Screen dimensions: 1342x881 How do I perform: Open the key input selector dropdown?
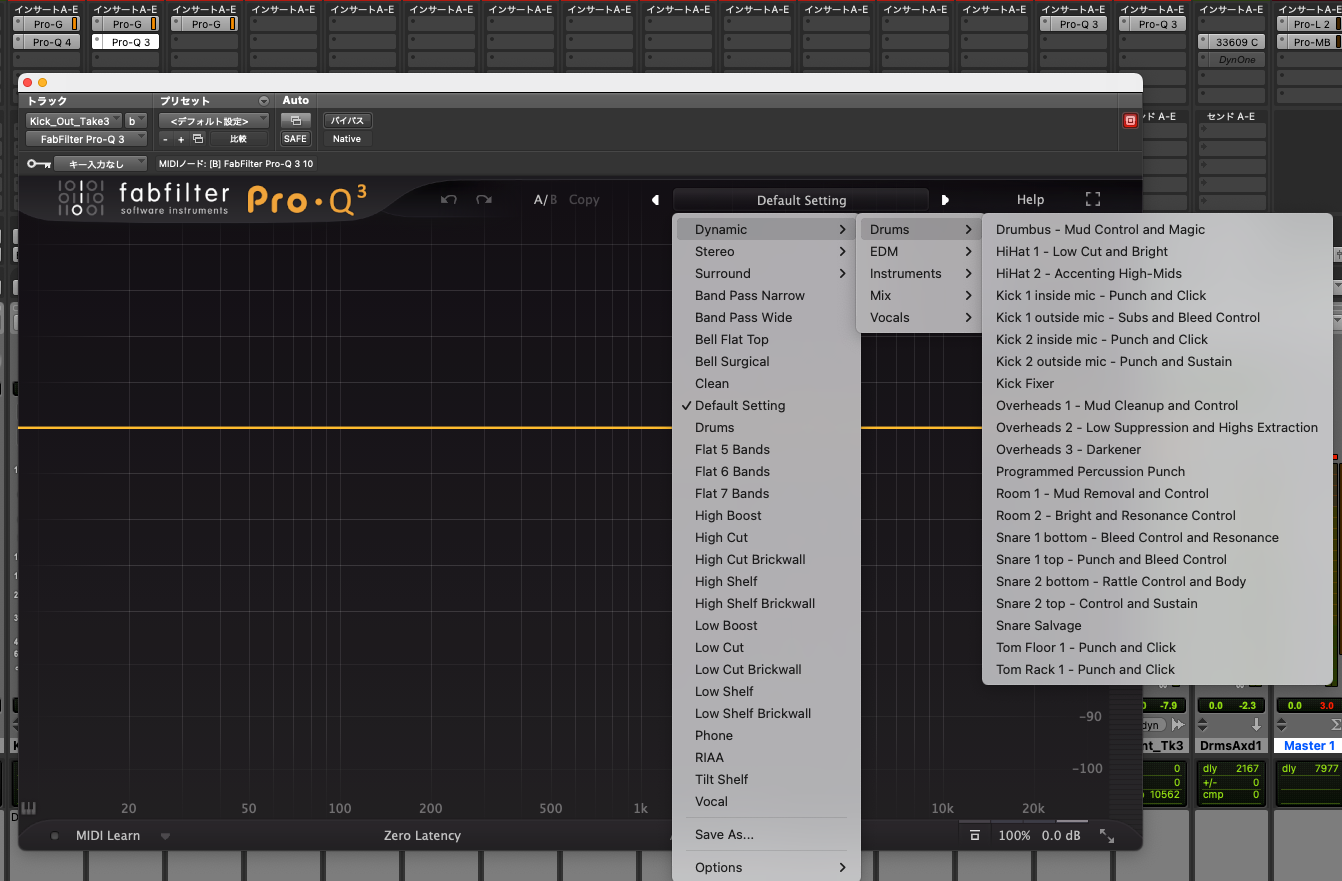[x=101, y=164]
